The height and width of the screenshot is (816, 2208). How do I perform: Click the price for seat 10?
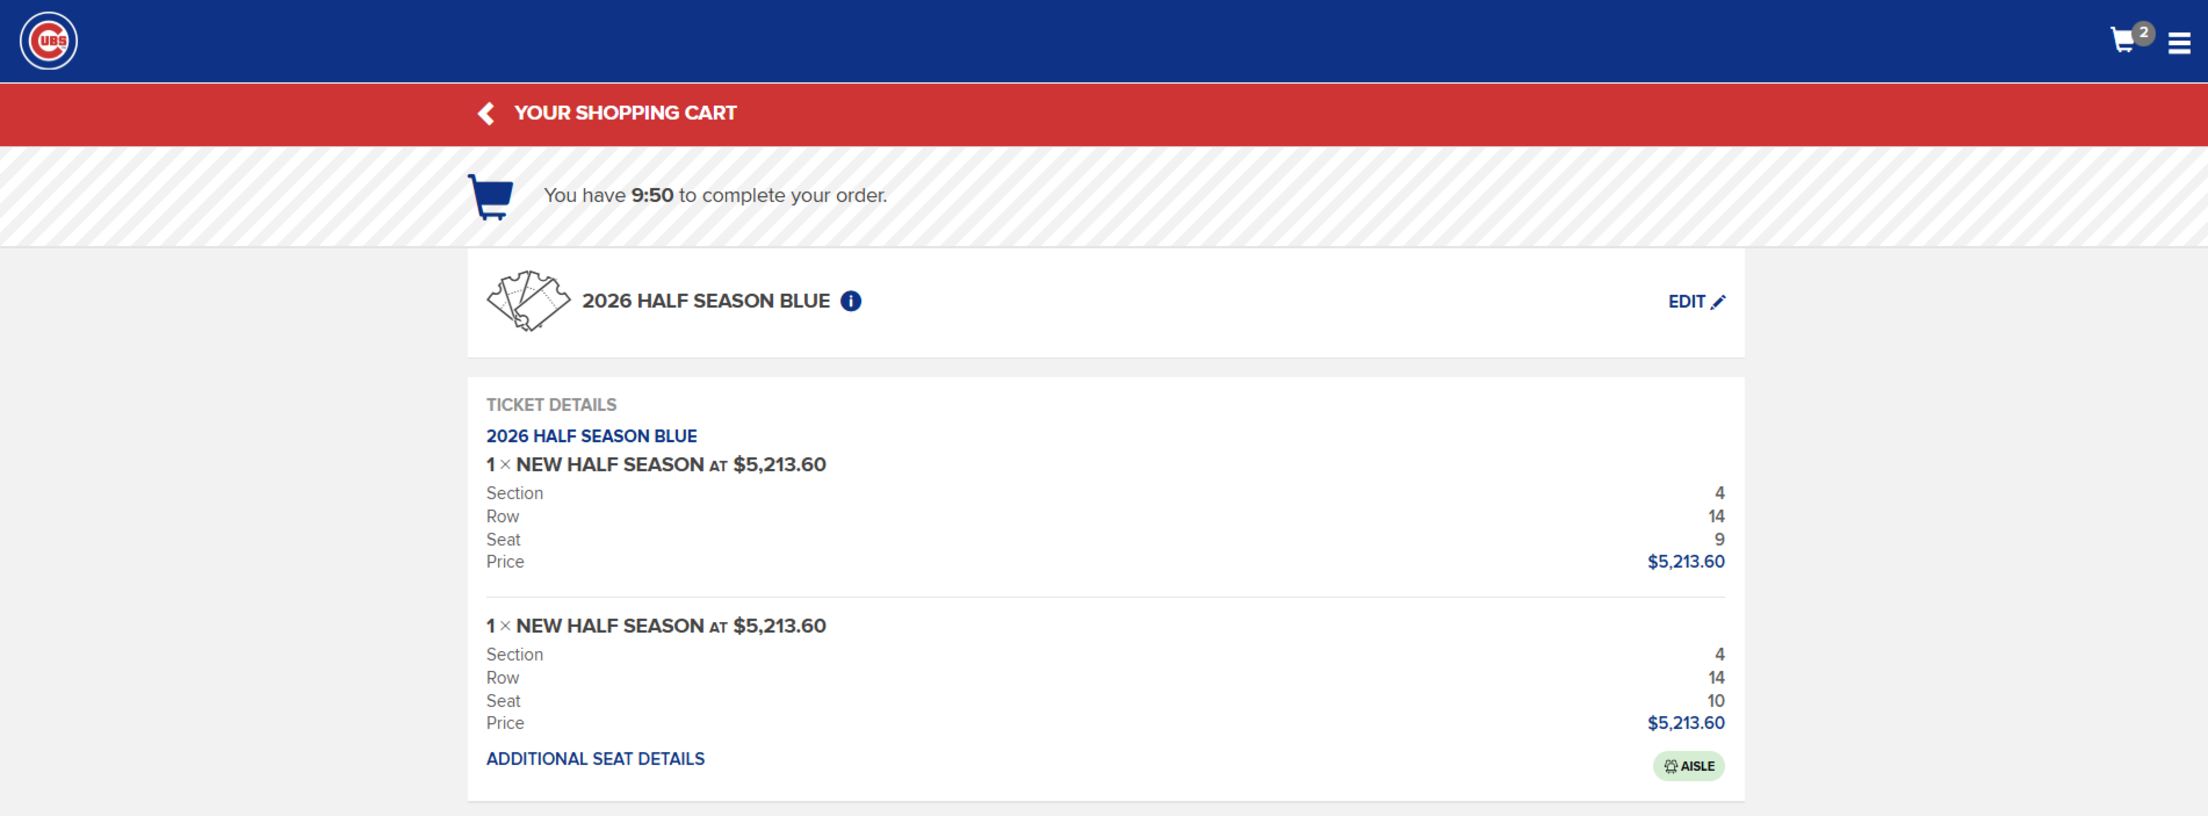pyautogui.click(x=1686, y=723)
